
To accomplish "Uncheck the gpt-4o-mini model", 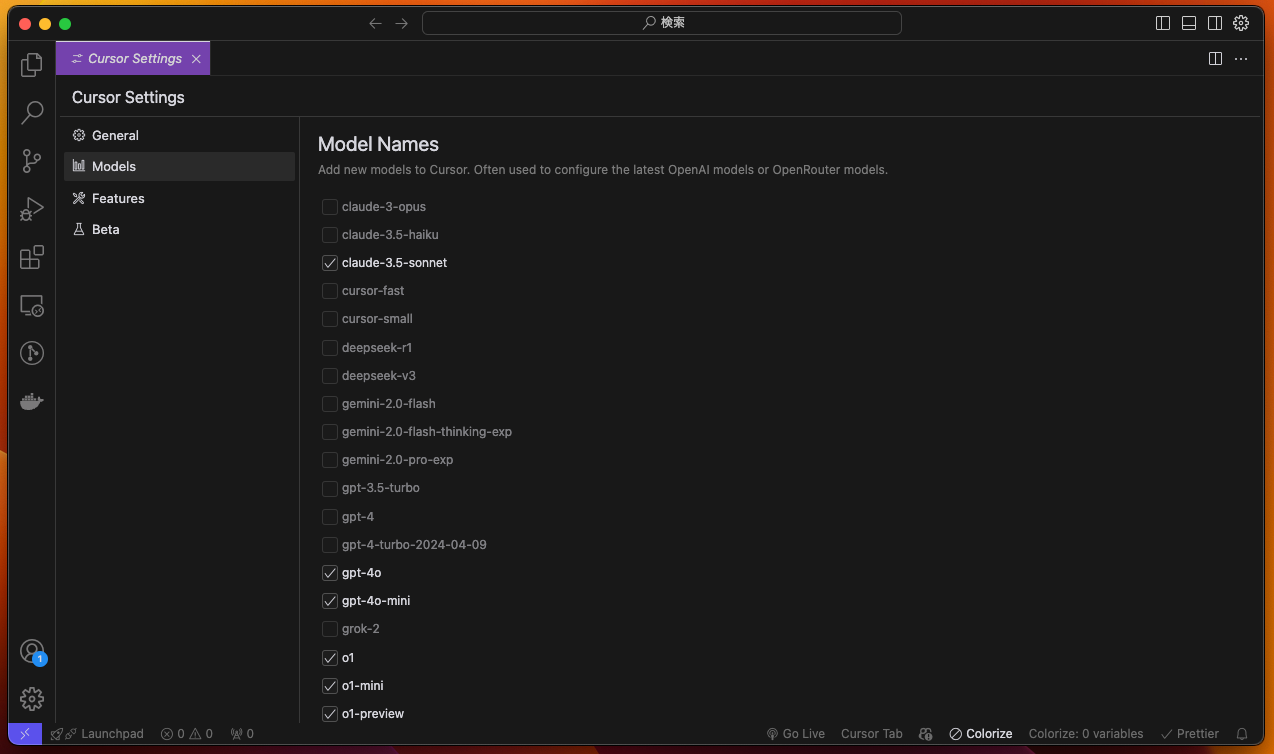I will pos(329,601).
